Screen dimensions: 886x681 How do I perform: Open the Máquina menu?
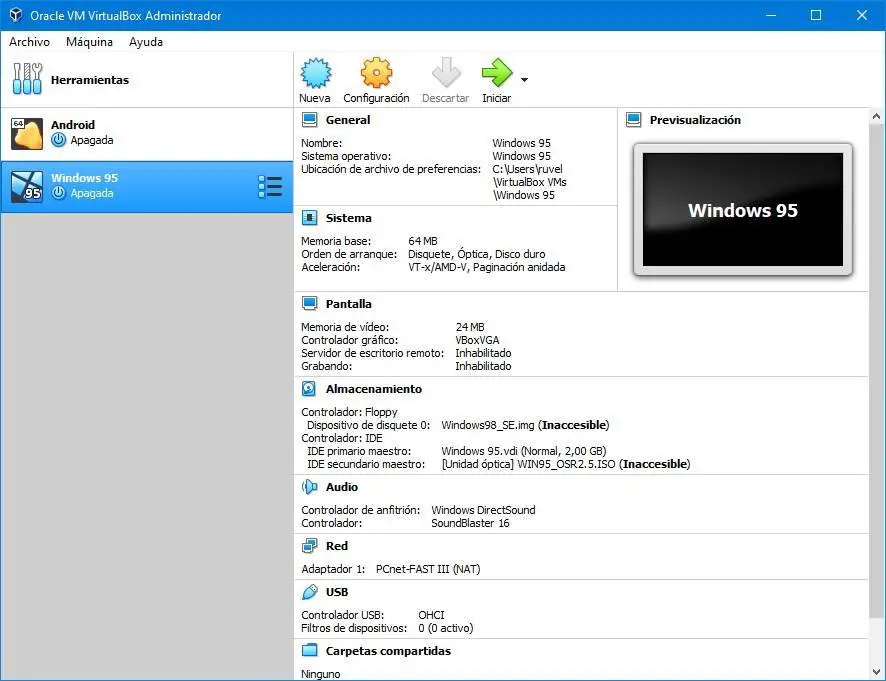point(89,42)
